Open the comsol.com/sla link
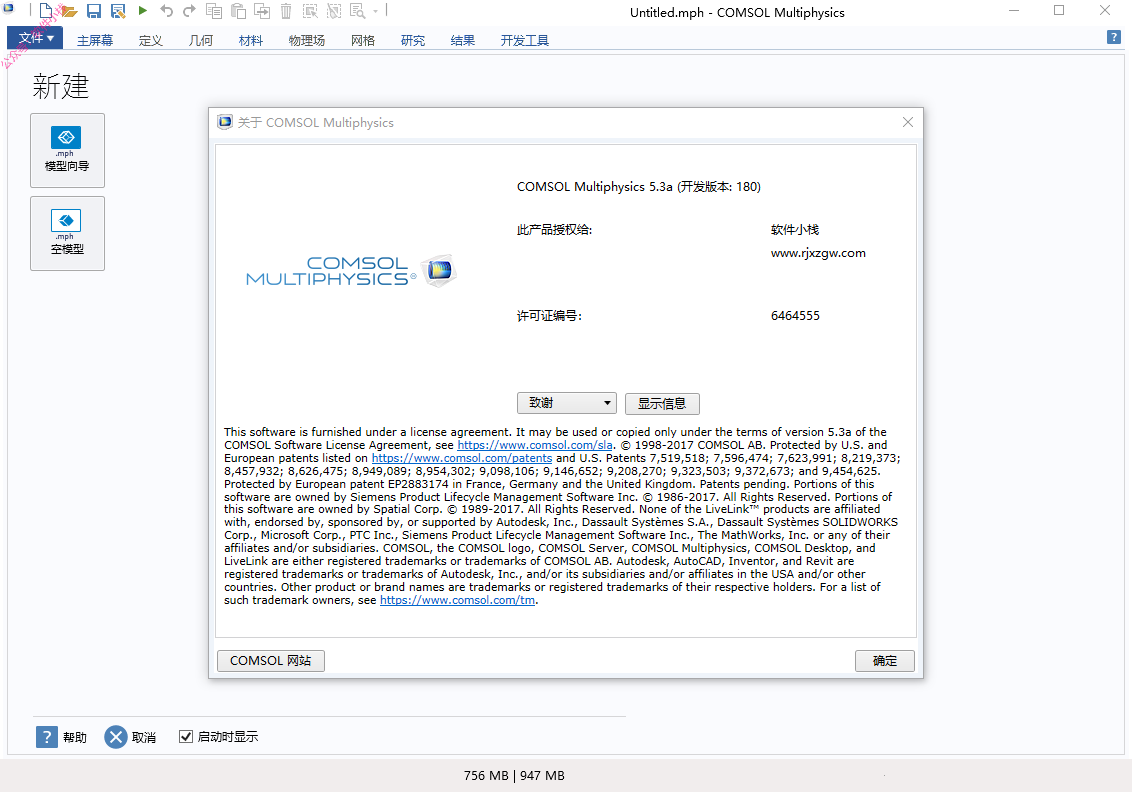 pos(535,445)
